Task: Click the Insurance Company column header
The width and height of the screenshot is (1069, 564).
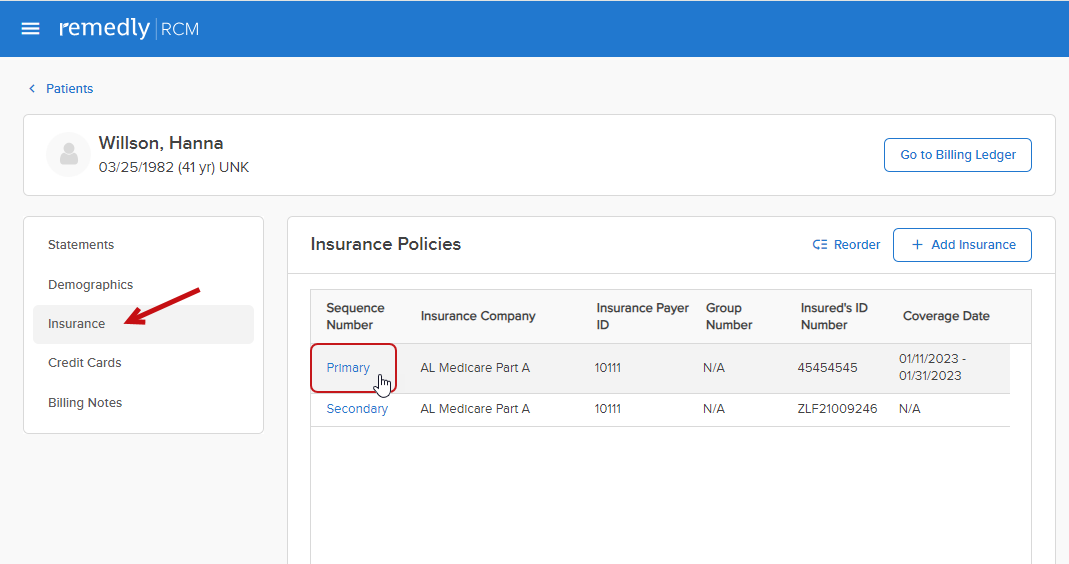Action: (x=478, y=316)
